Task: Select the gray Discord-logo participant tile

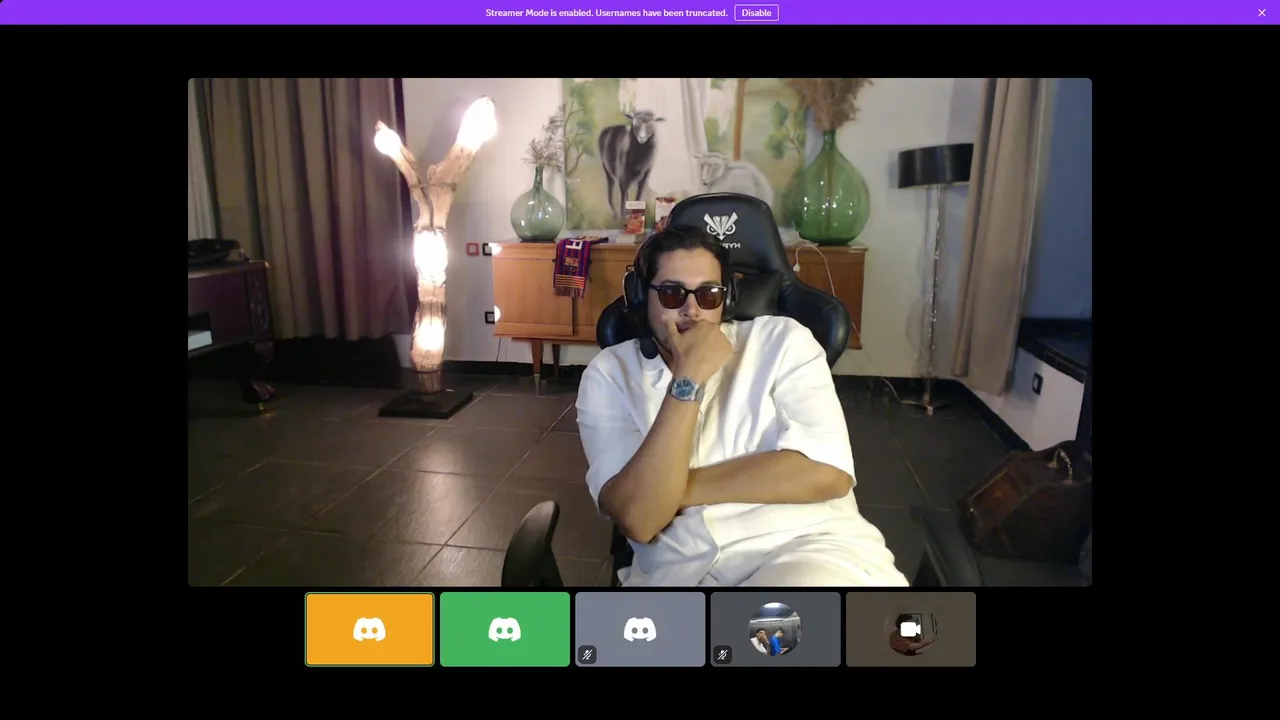Action: coord(640,629)
